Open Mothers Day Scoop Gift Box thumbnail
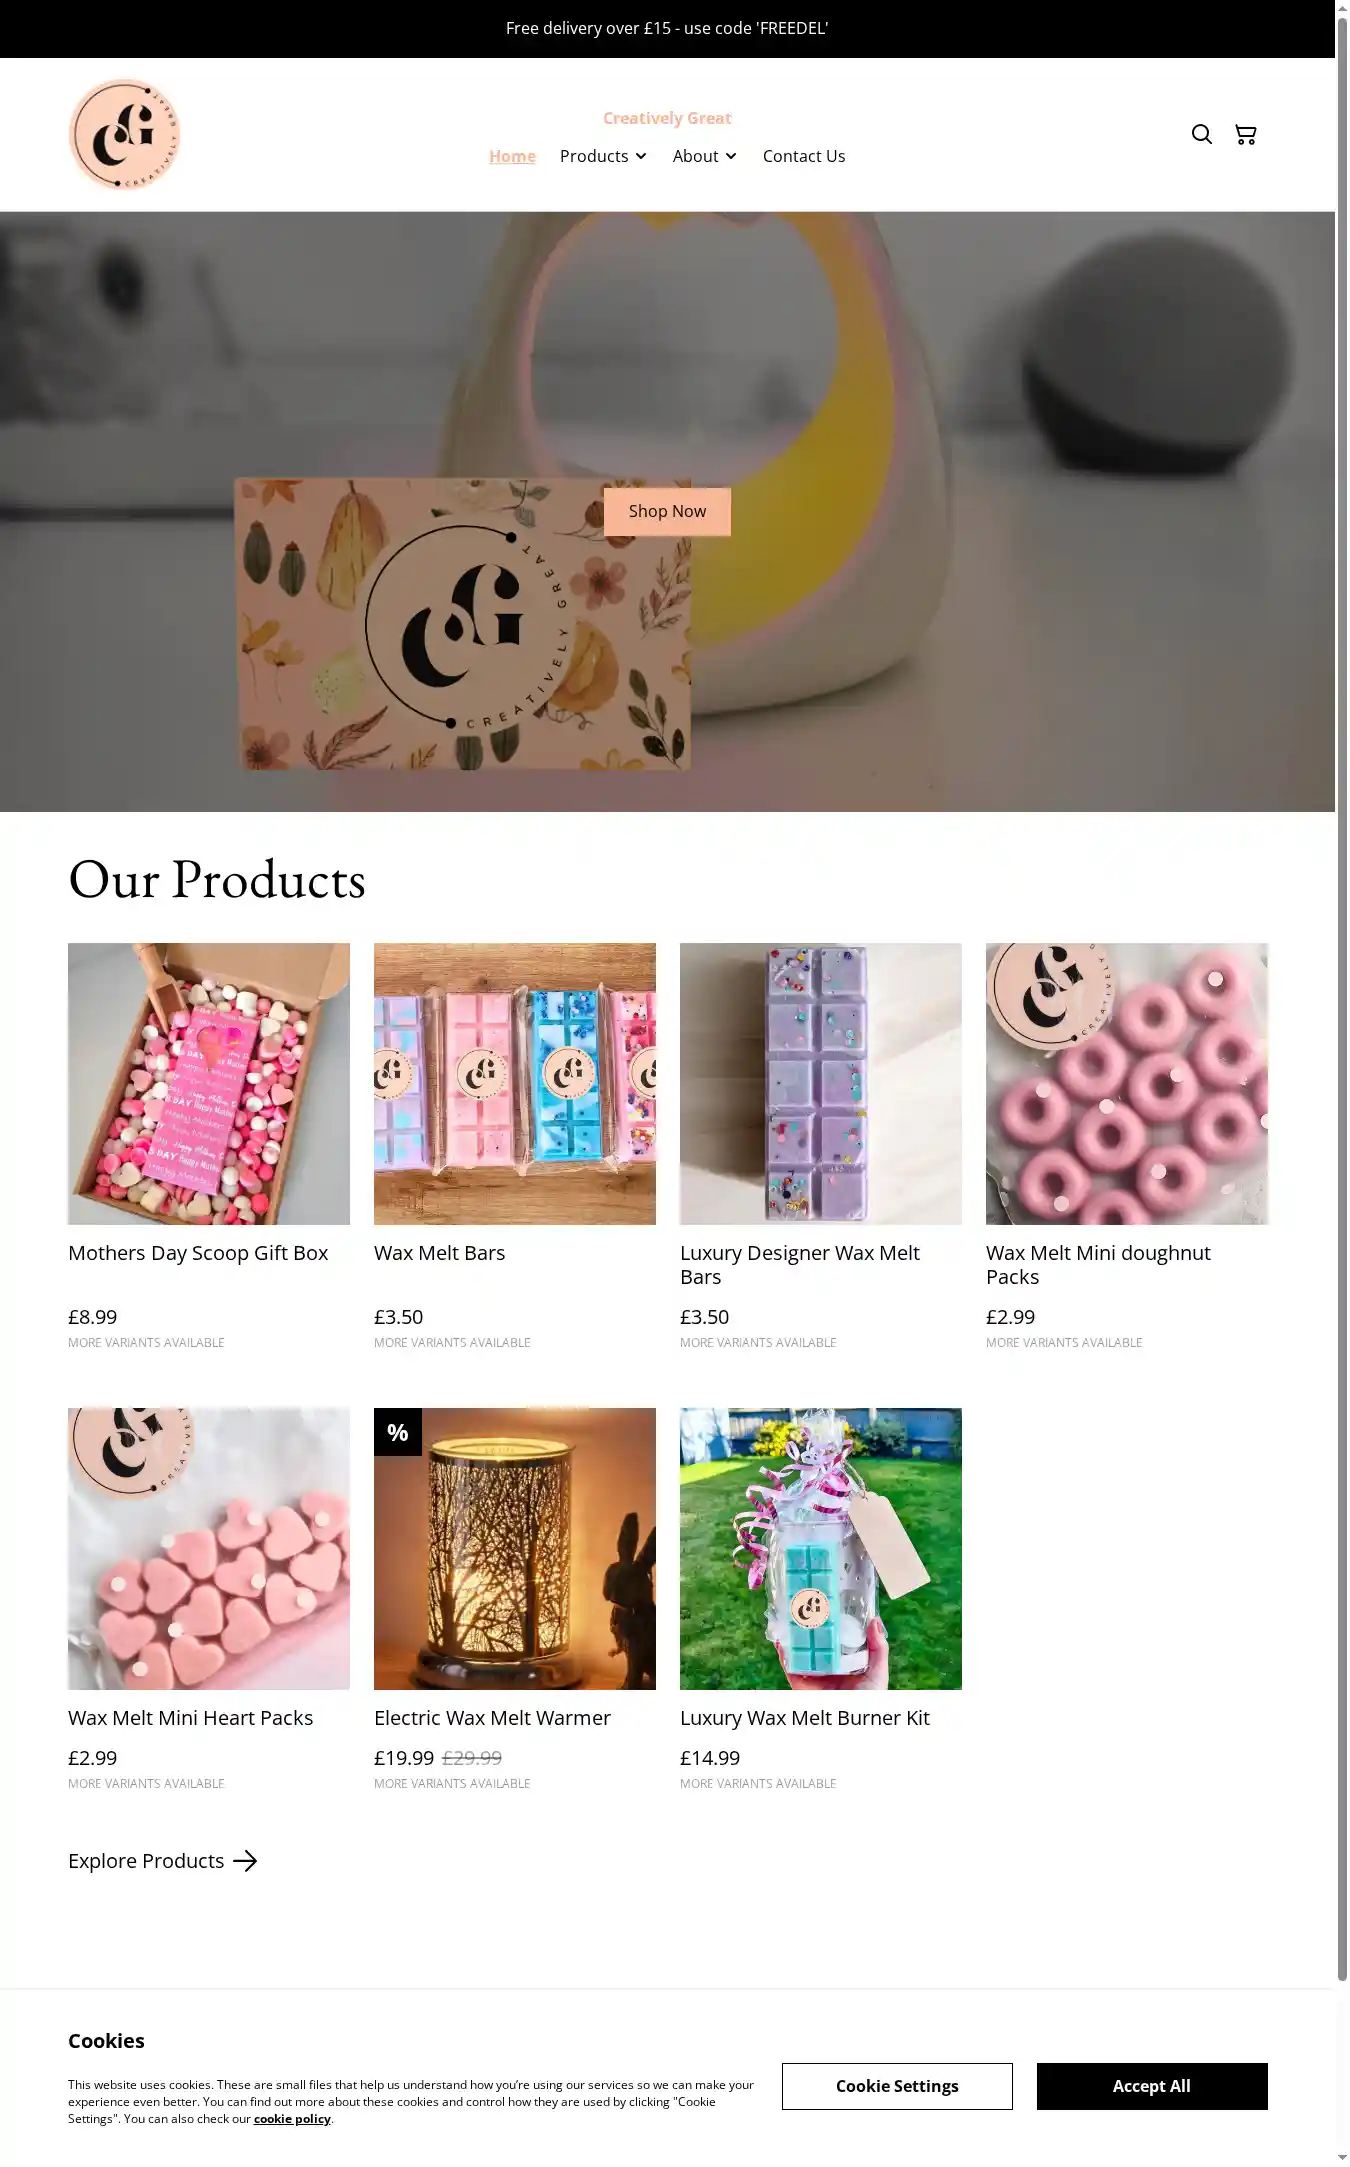The height and width of the screenshot is (2167, 1350). coord(209,1084)
